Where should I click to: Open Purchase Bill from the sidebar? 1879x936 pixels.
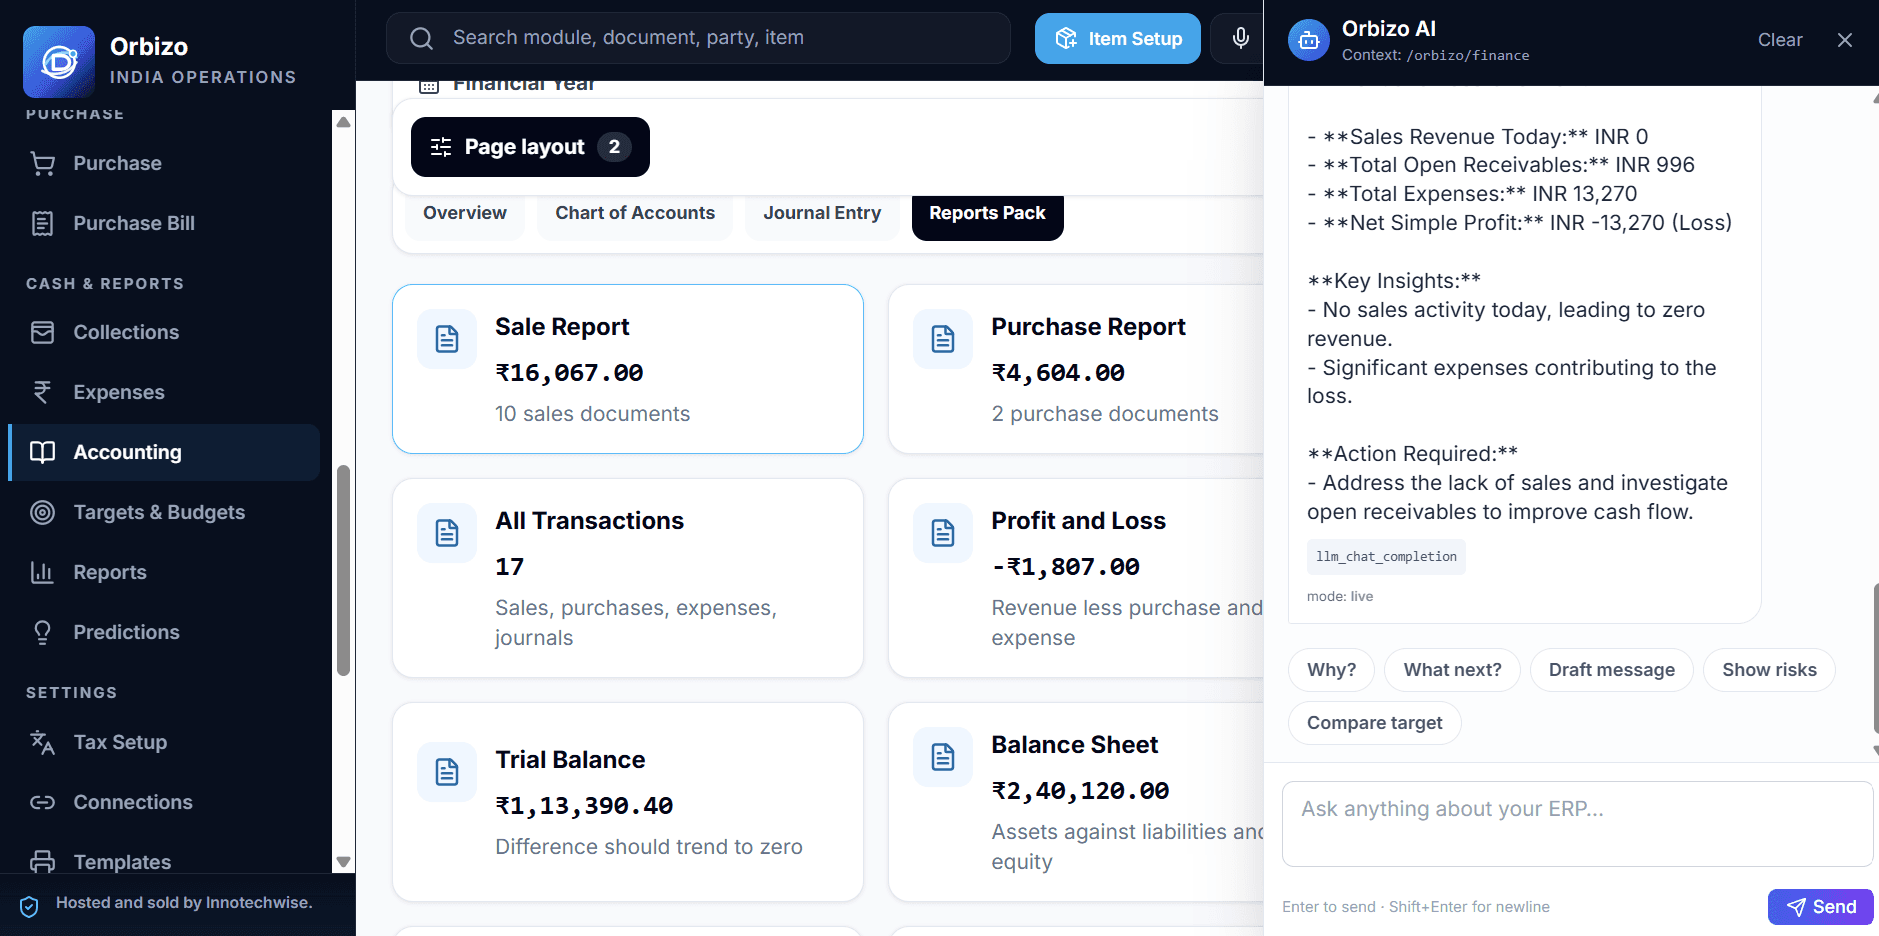click(x=164, y=223)
